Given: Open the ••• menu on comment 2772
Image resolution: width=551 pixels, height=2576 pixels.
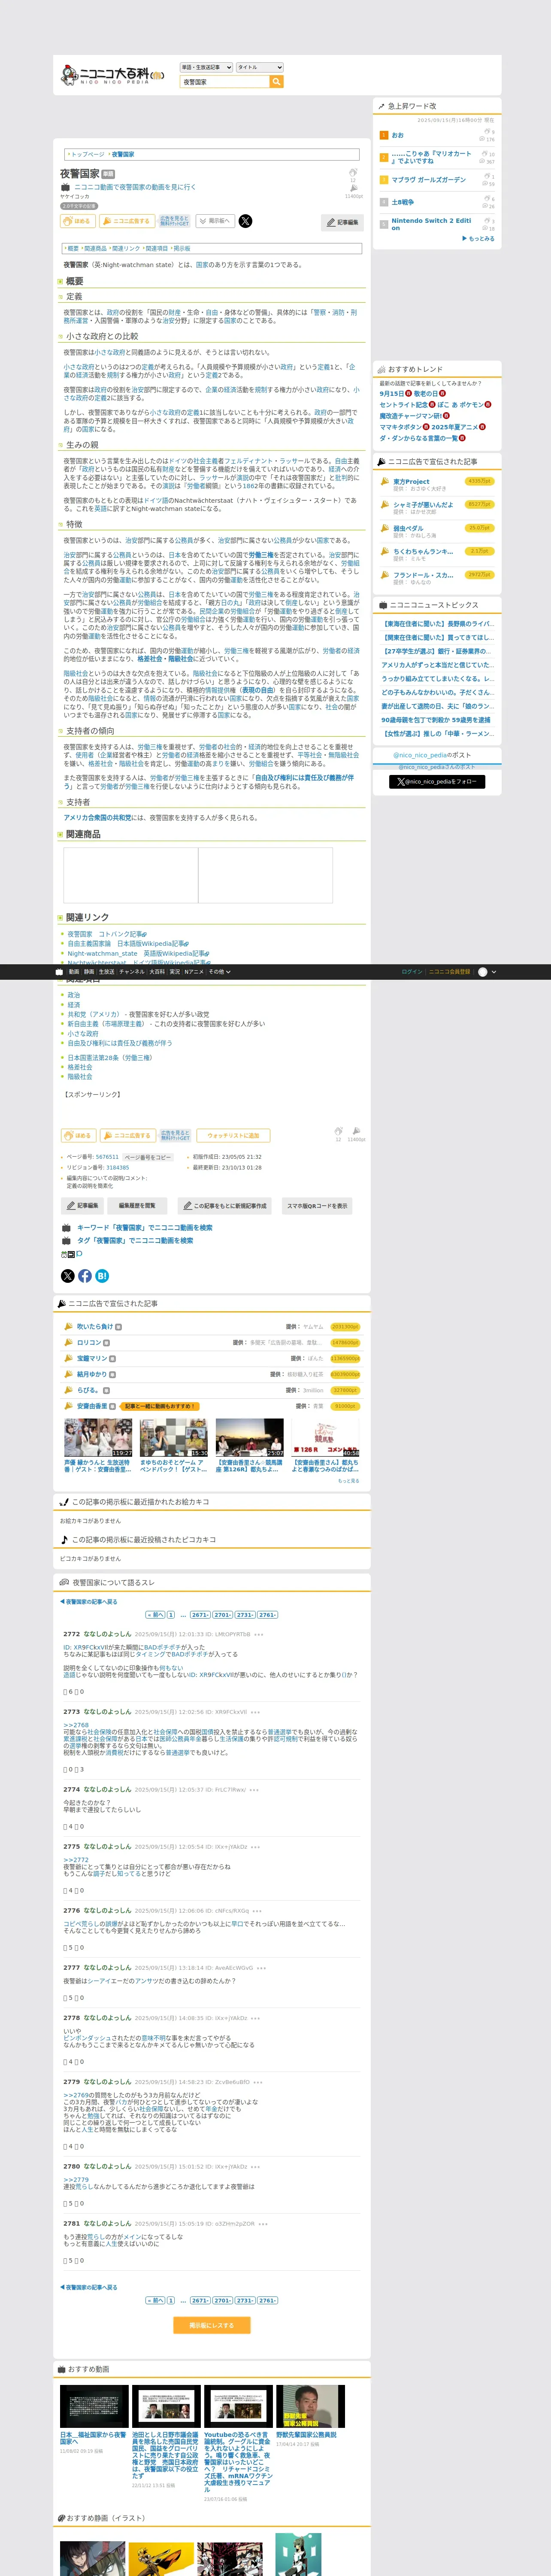Looking at the screenshot, I should (259, 1634).
